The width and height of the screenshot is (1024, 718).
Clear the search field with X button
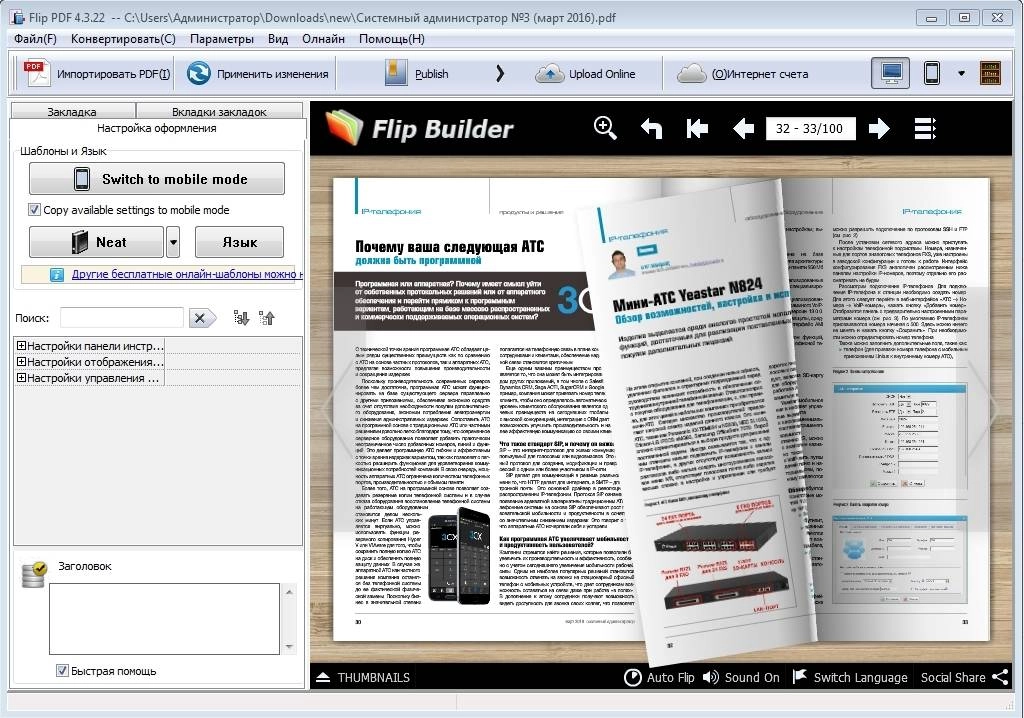pos(202,318)
